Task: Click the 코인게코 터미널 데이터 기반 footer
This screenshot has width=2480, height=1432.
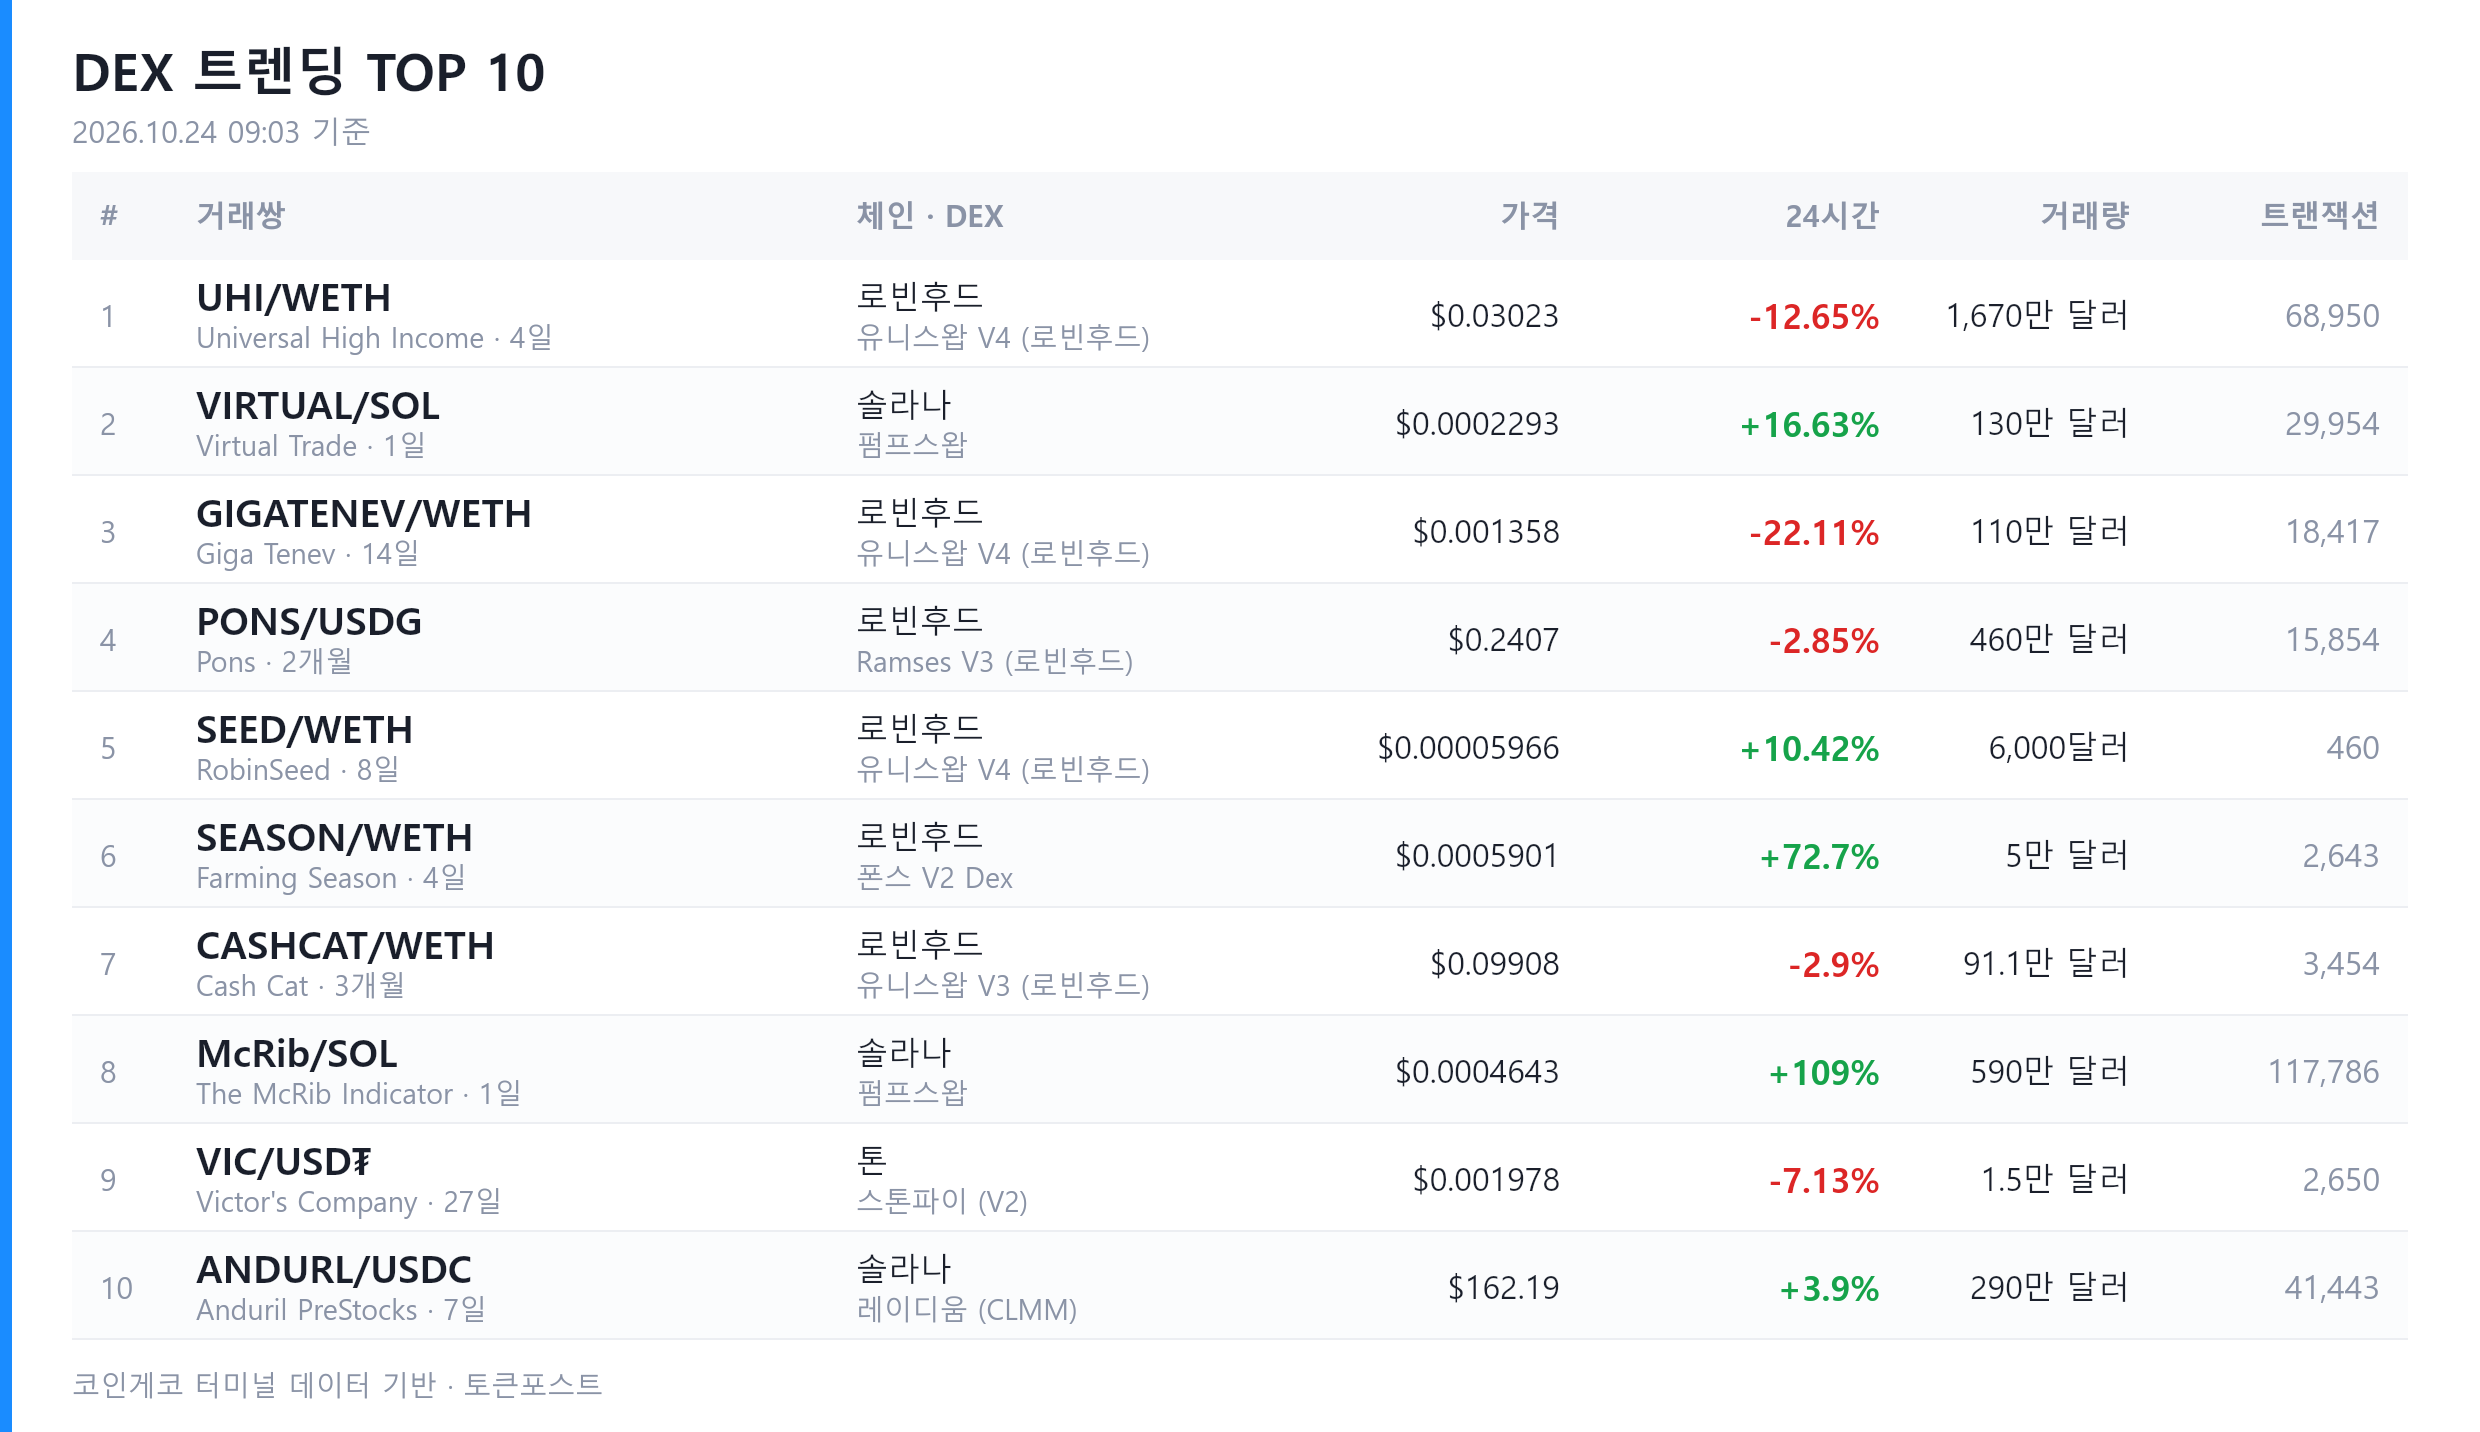Action: [x=254, y=1385]
